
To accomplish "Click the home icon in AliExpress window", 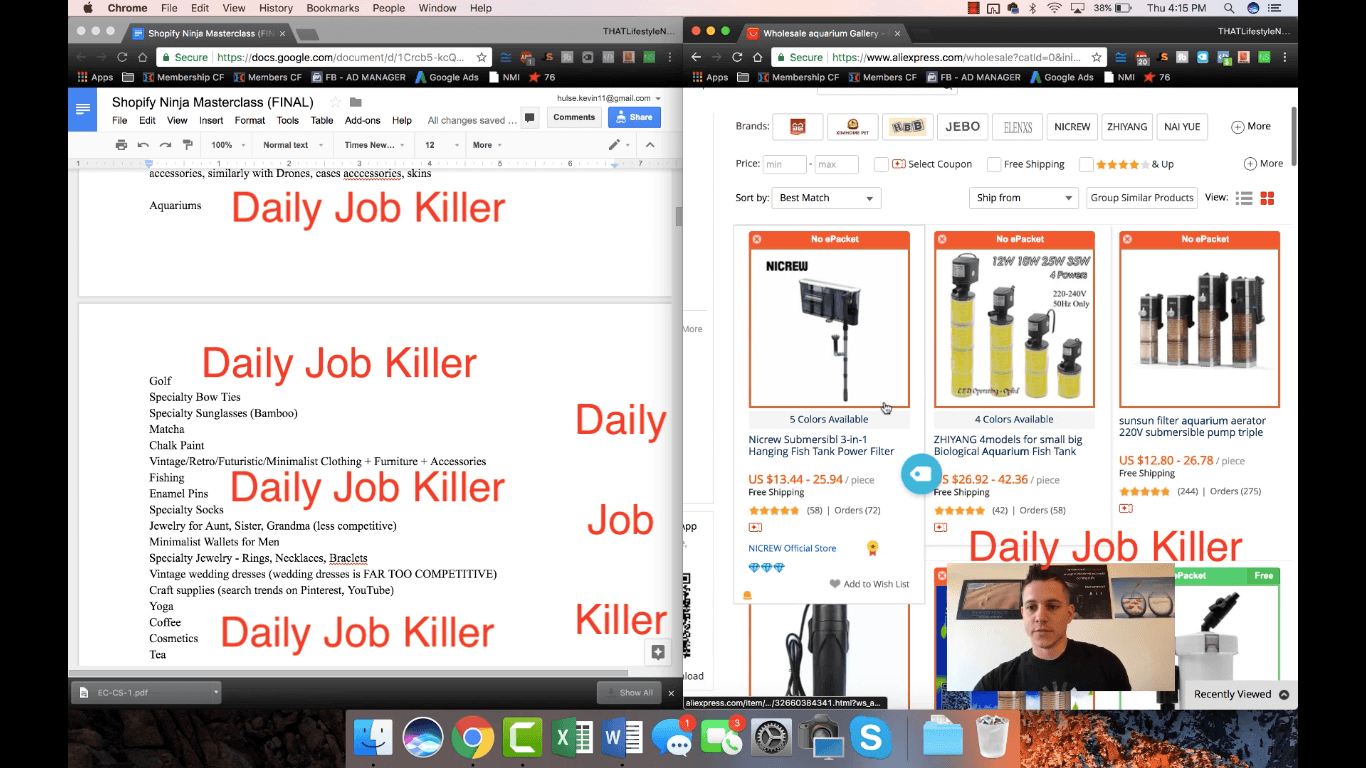I will pos(758,57).
